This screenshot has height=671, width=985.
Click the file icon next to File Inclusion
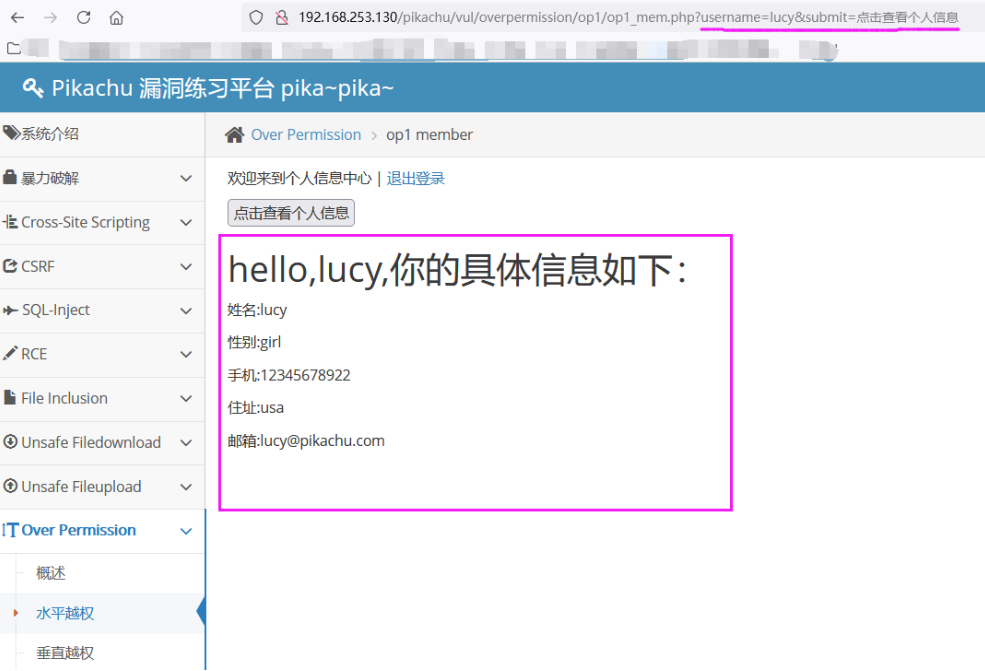[x=13, y=398]
